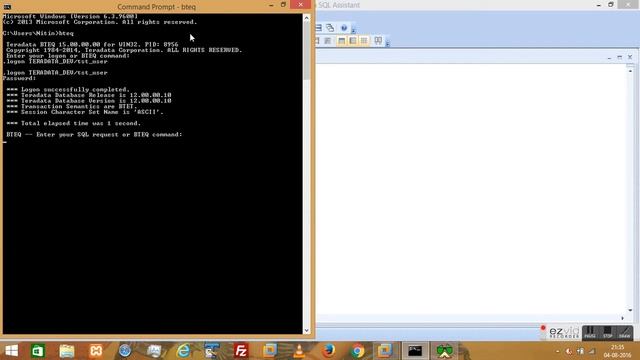Switch to Command Prompt taskbar button
Viewport: 640px width, 360px height.
(x=415, y=351)
